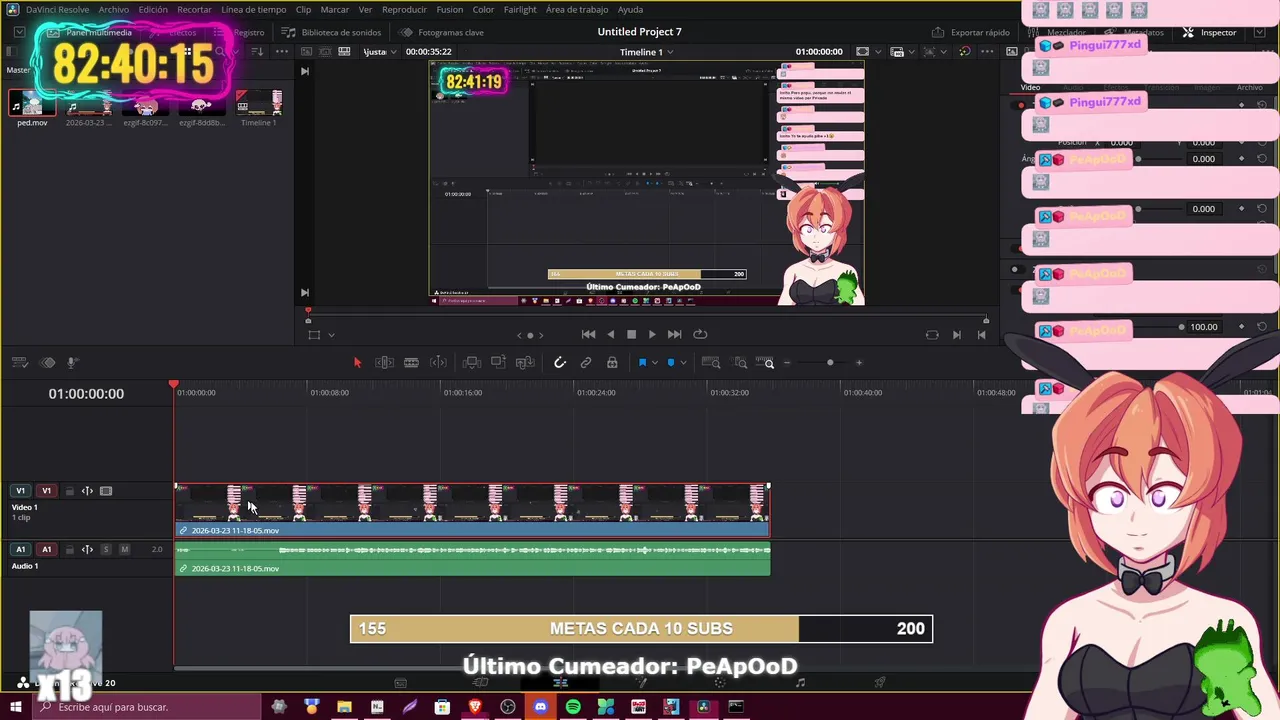This screenshot has width=1280, height=720.
Task: Click the Overwrite clip icon
Action: pyautogui.click(x=499, y=363)
